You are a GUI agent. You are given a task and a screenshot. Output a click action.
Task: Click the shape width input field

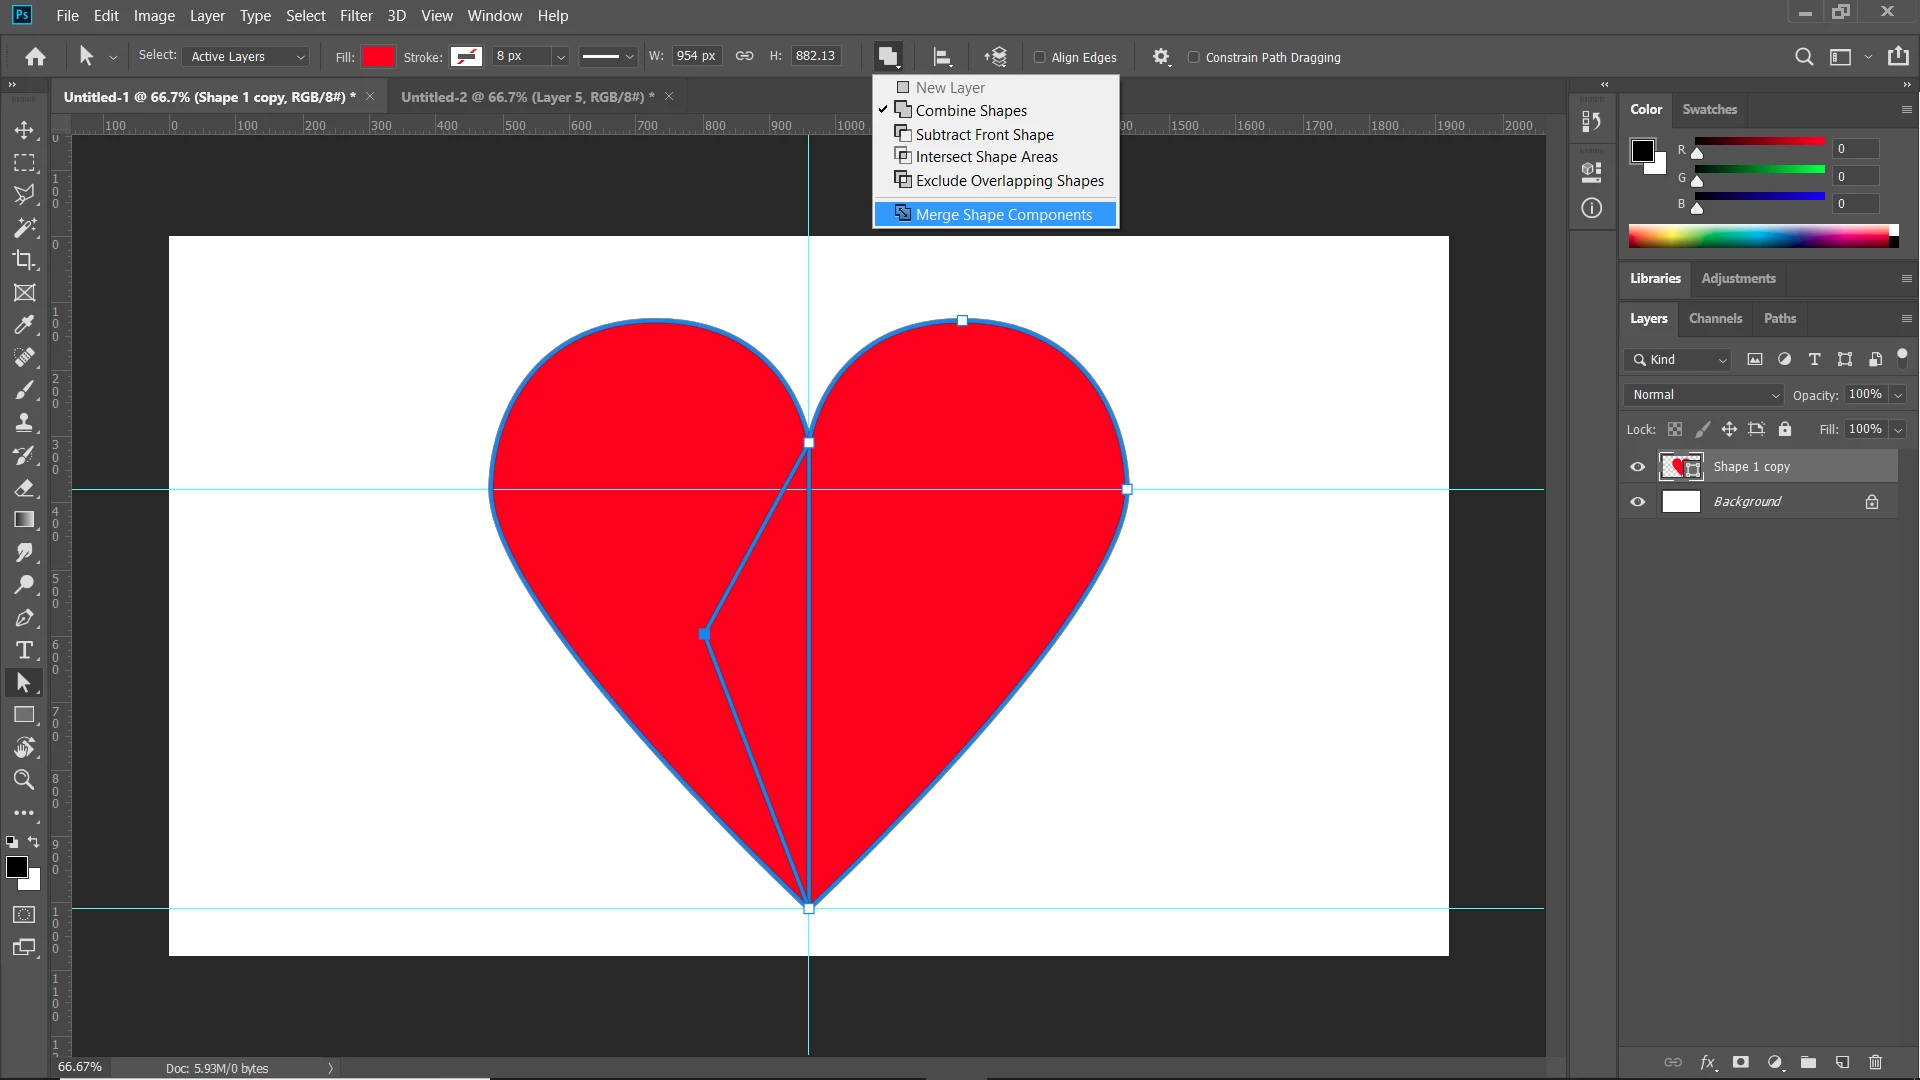[695, 56]
